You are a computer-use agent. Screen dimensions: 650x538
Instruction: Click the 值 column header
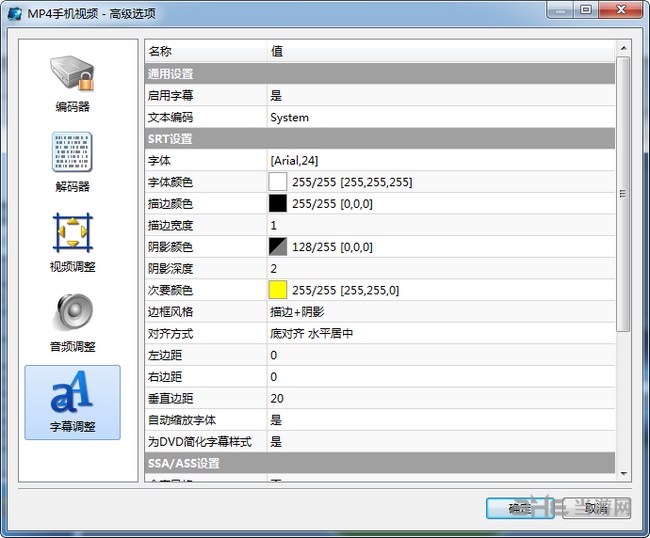click(x=441, y=51)
